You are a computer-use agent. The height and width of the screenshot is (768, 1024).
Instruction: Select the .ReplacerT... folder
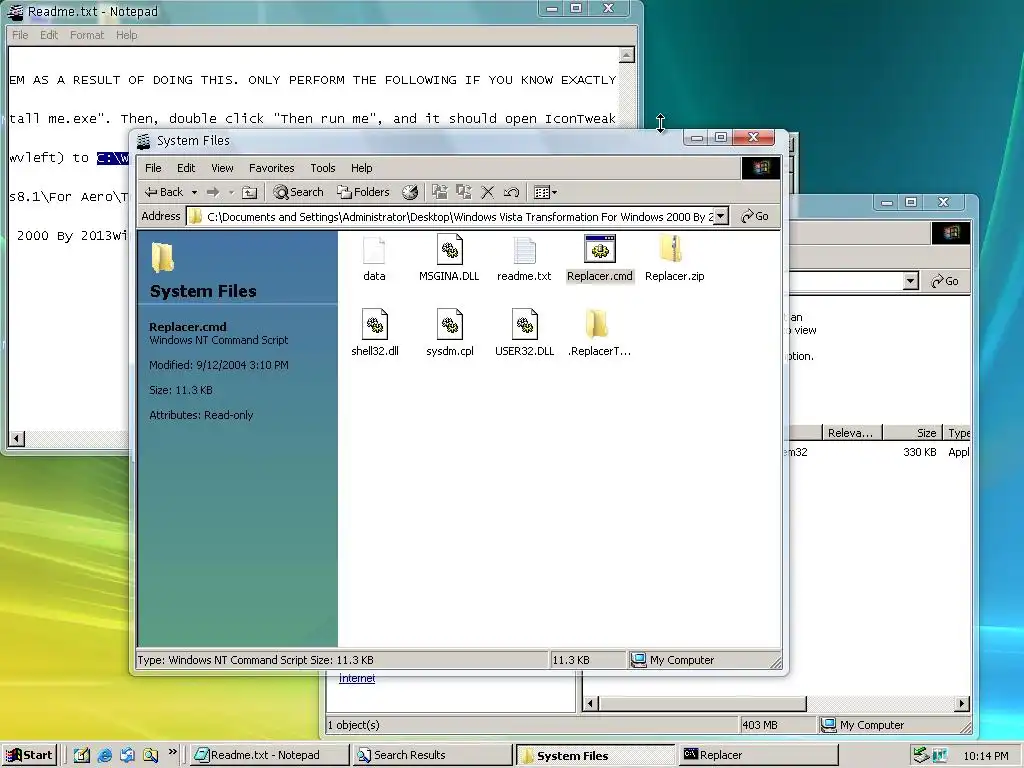click(600, 334)
